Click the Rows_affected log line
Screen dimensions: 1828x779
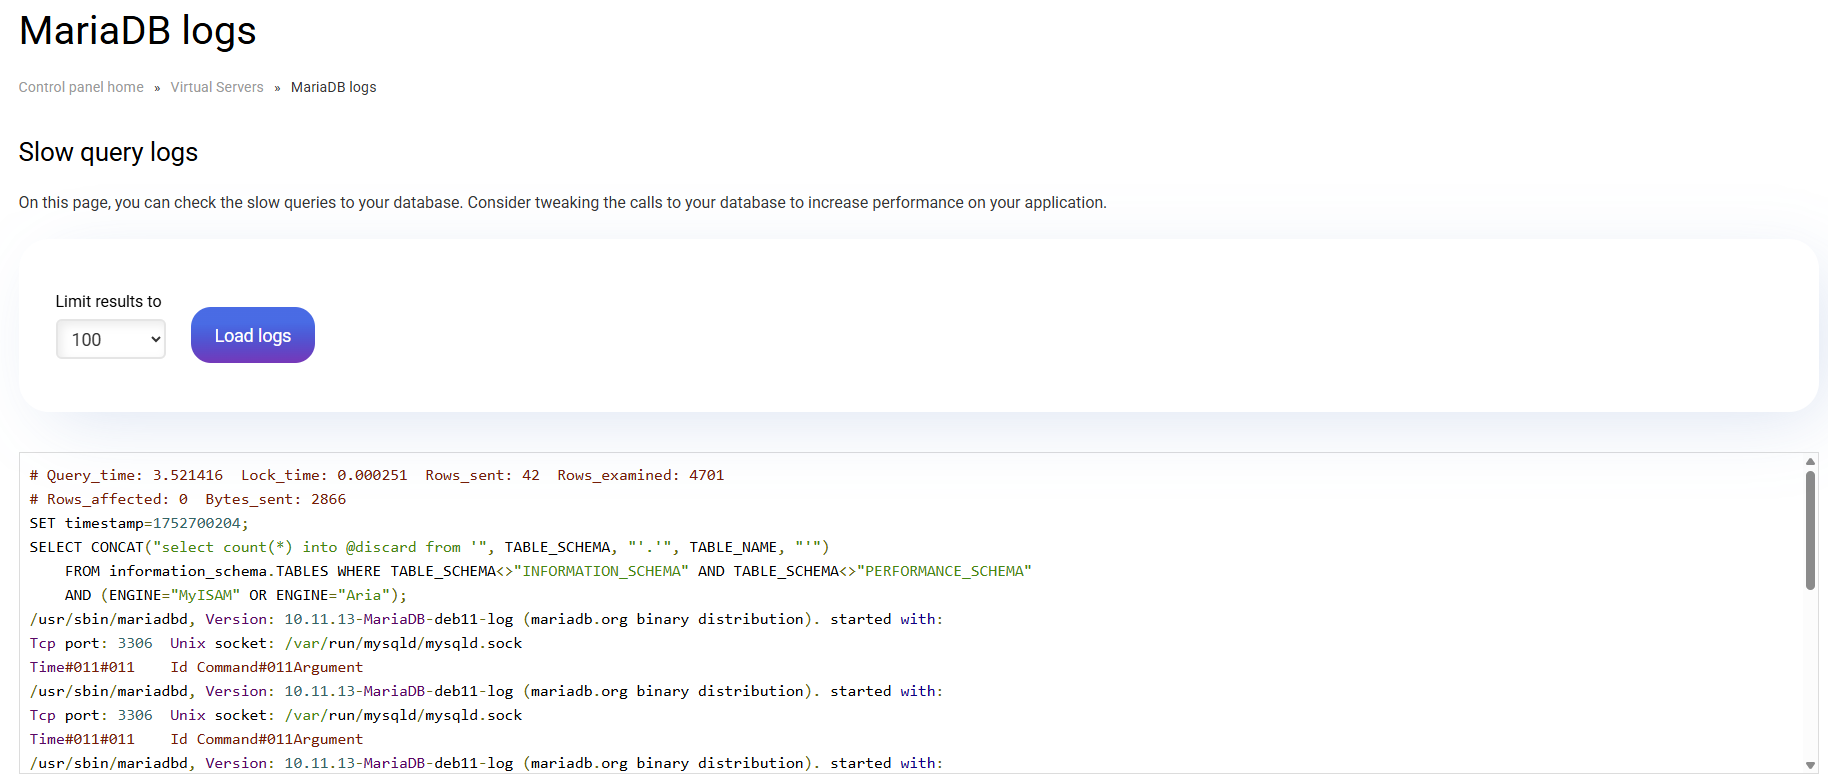(188, 499)
